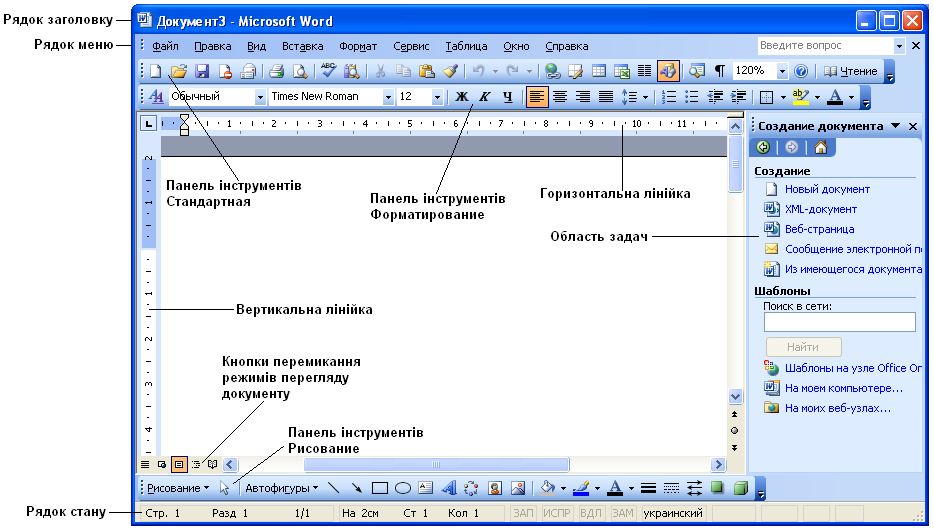Screen dimensions: 934x529
Task: Create a new blank document icon
Action: pyautogui.click(x=155, y=71)
